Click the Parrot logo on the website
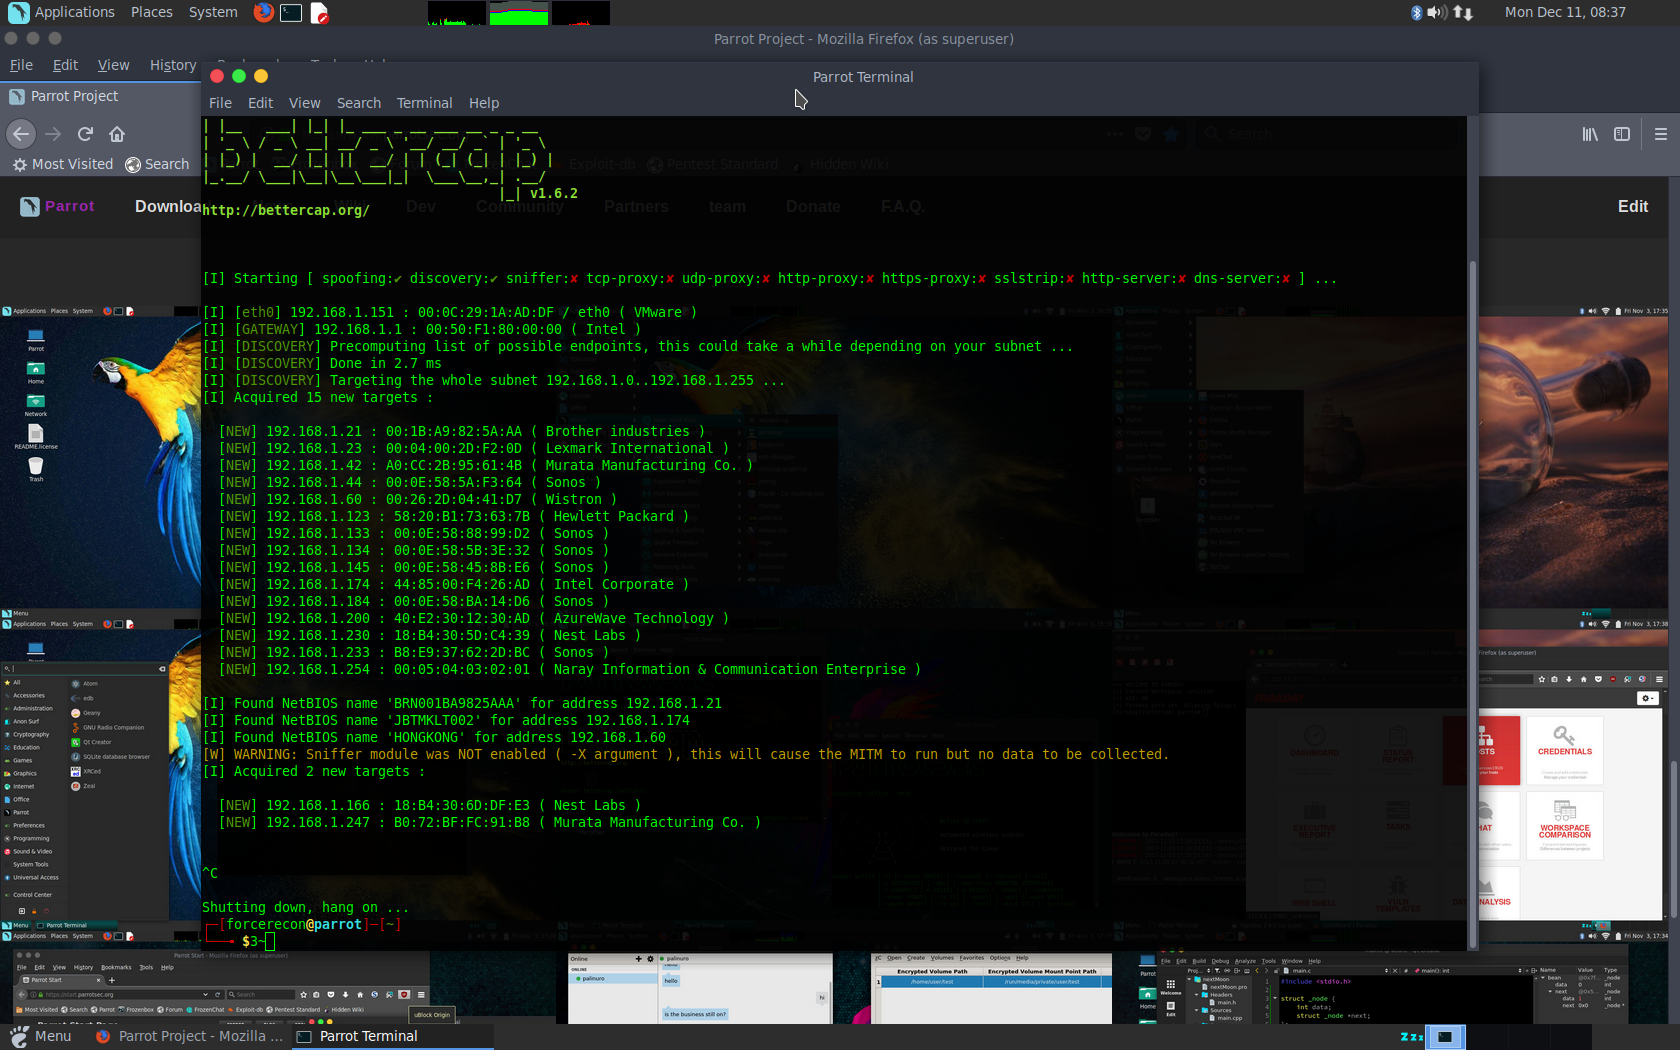This screenshot has width=1680, height=1050. [x=57, y=206]
